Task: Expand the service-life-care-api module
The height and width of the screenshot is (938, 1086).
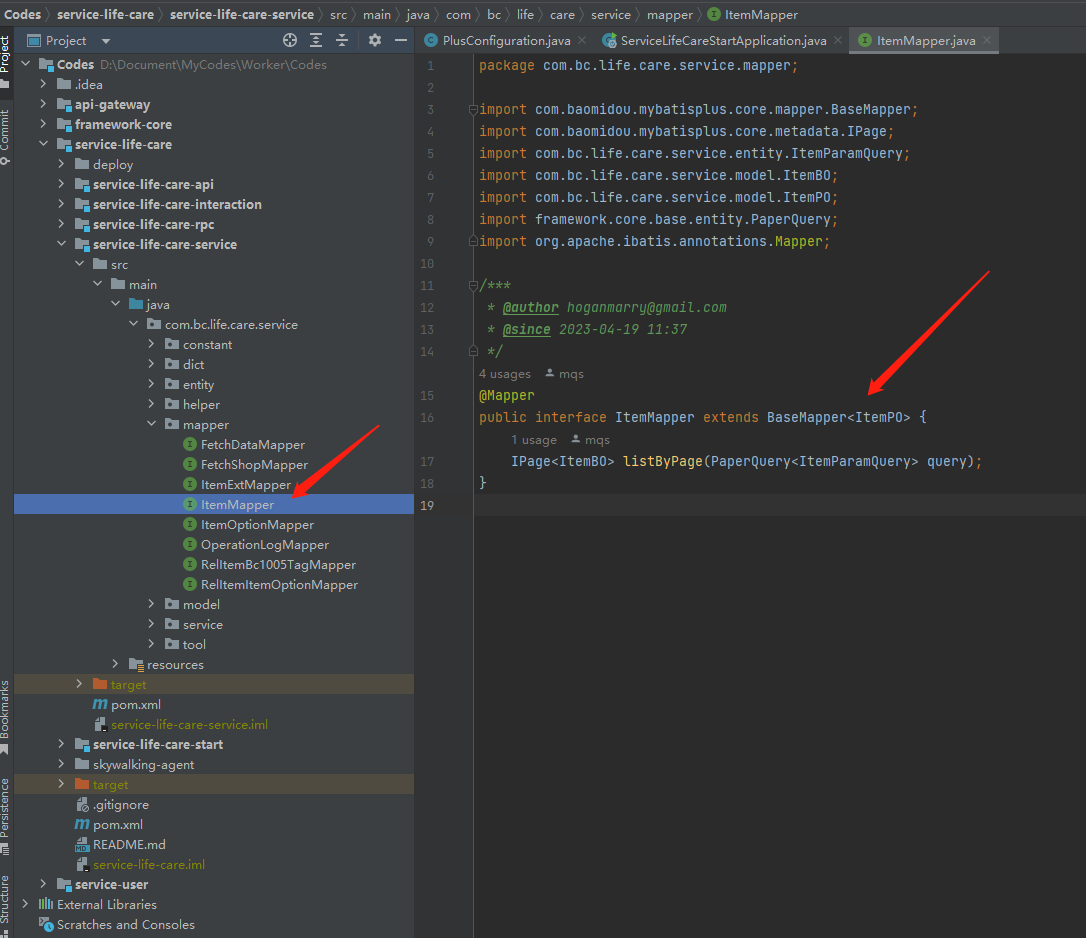Action: click(x=62, y=184)
